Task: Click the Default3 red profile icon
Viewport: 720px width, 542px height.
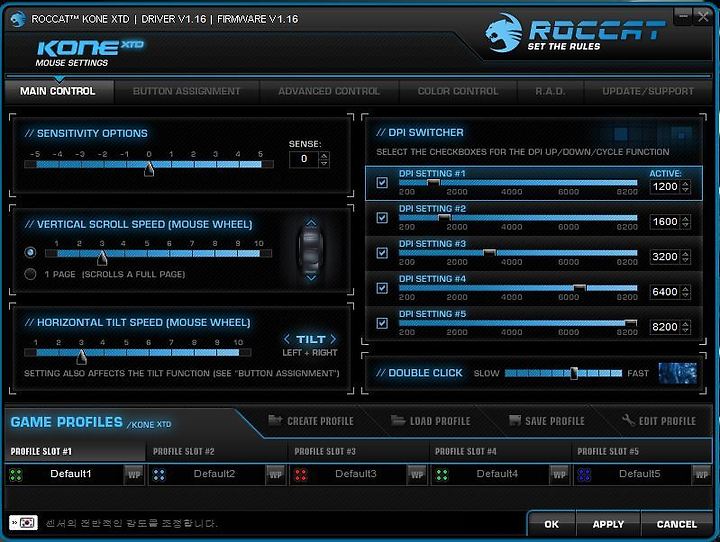Action: [301, 474]
